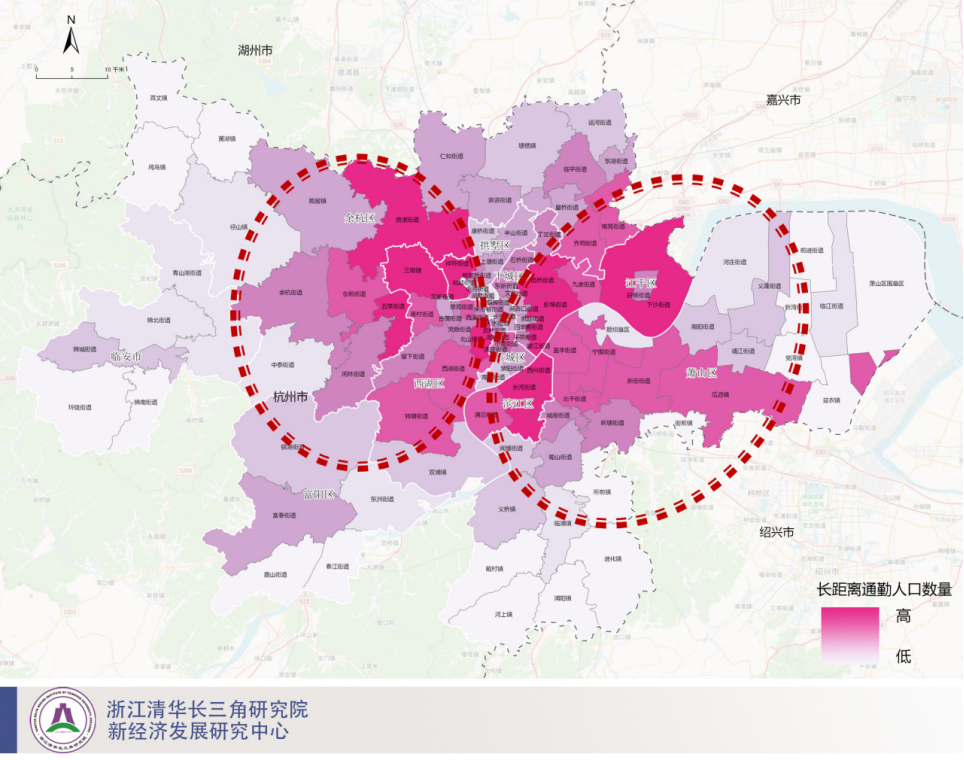Click the 拱墅区 district label
This screenshot has height=760, width=964.
[494, 245]
